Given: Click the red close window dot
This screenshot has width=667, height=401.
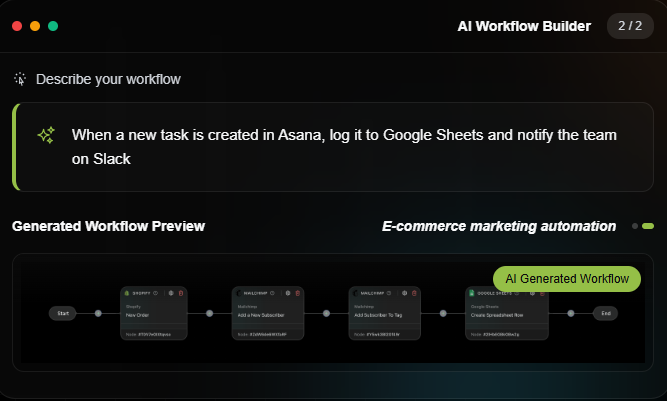Looking at the screenshot, I should tap(17, 26).
